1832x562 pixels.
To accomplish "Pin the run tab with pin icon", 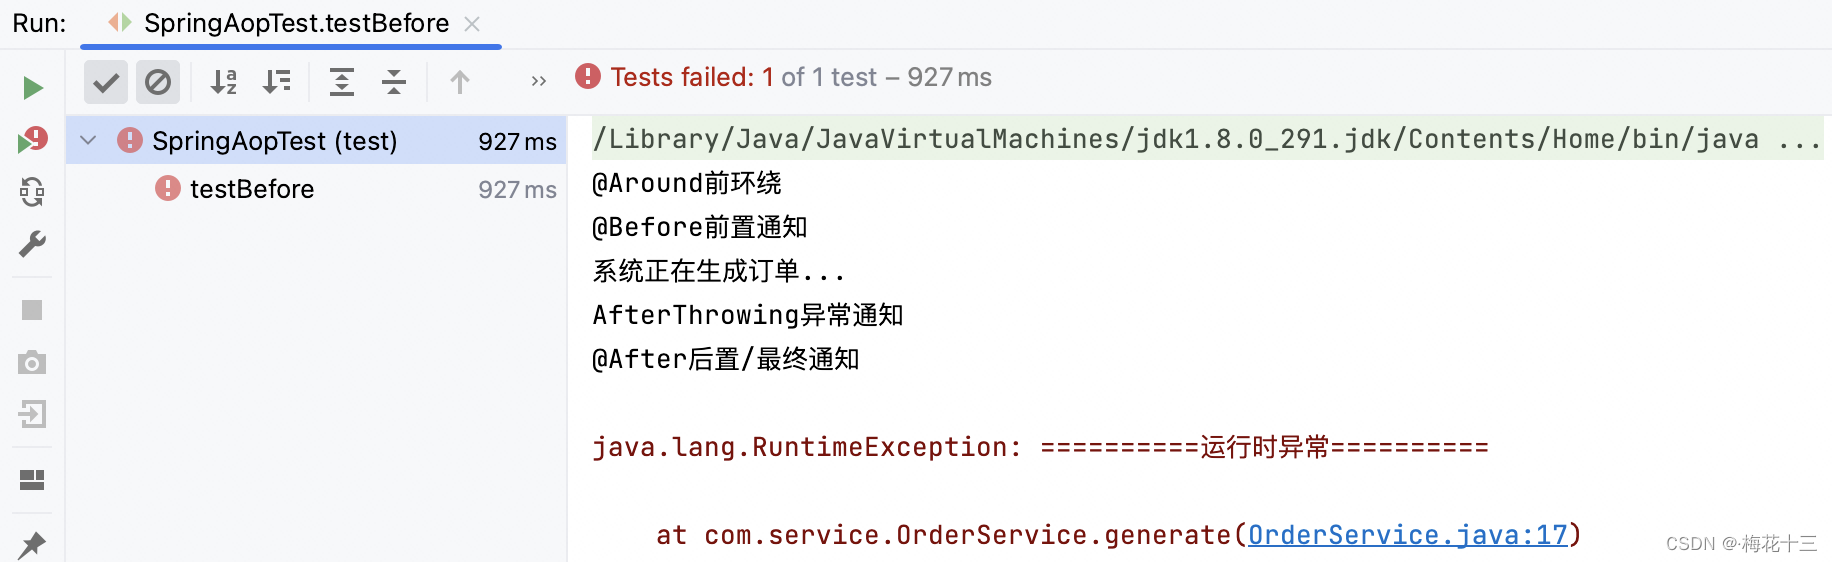I will pos(32,545).
